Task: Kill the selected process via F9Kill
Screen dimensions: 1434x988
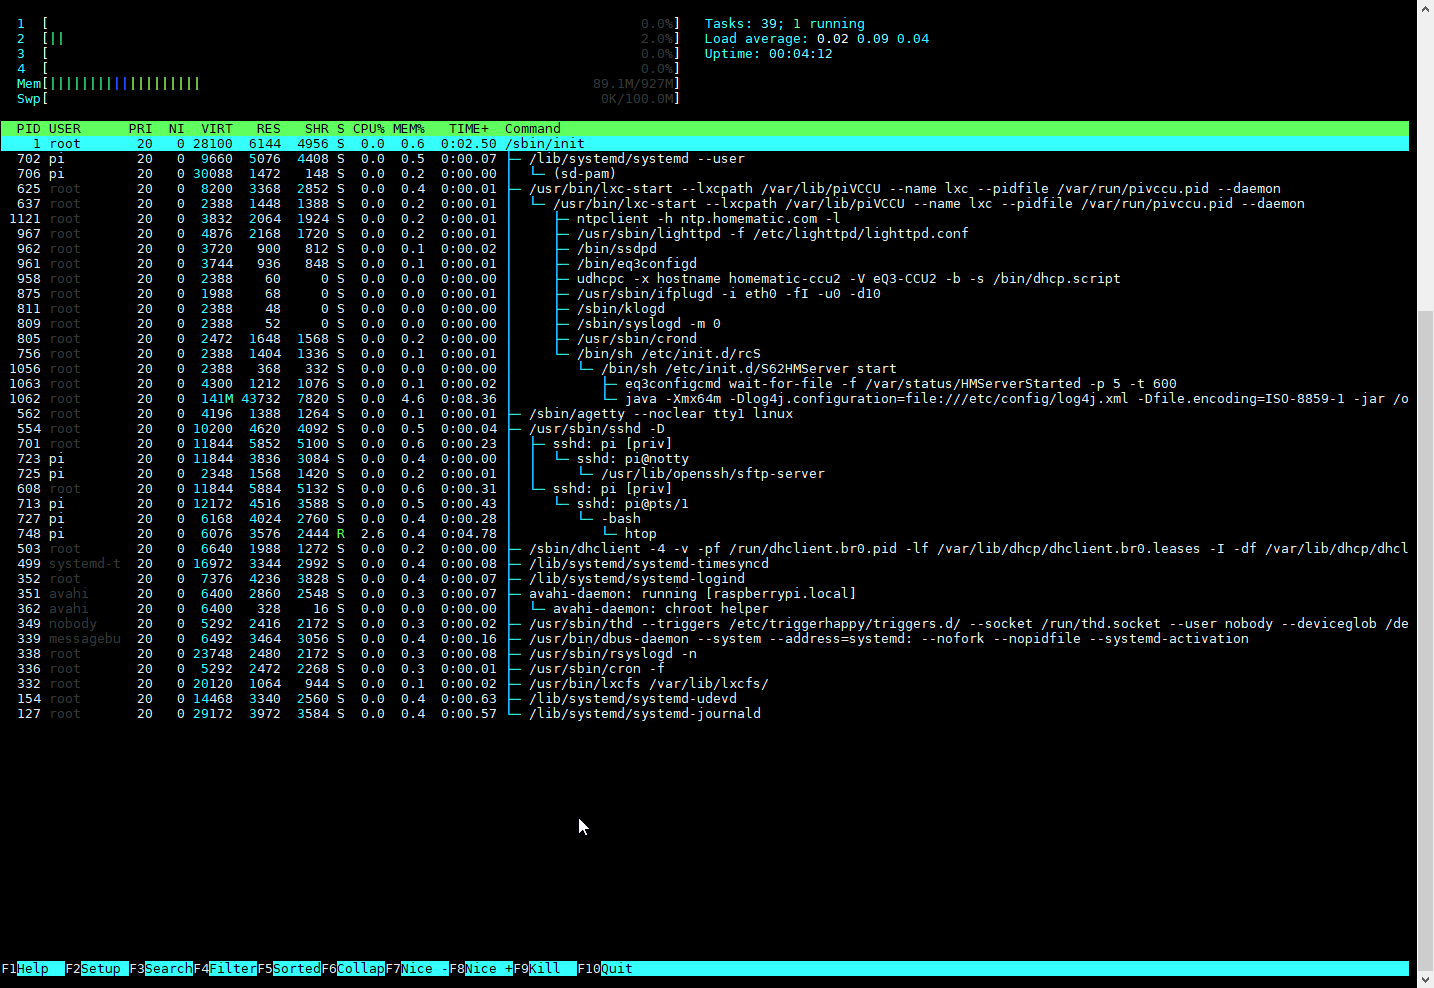Action: (545, 968)
